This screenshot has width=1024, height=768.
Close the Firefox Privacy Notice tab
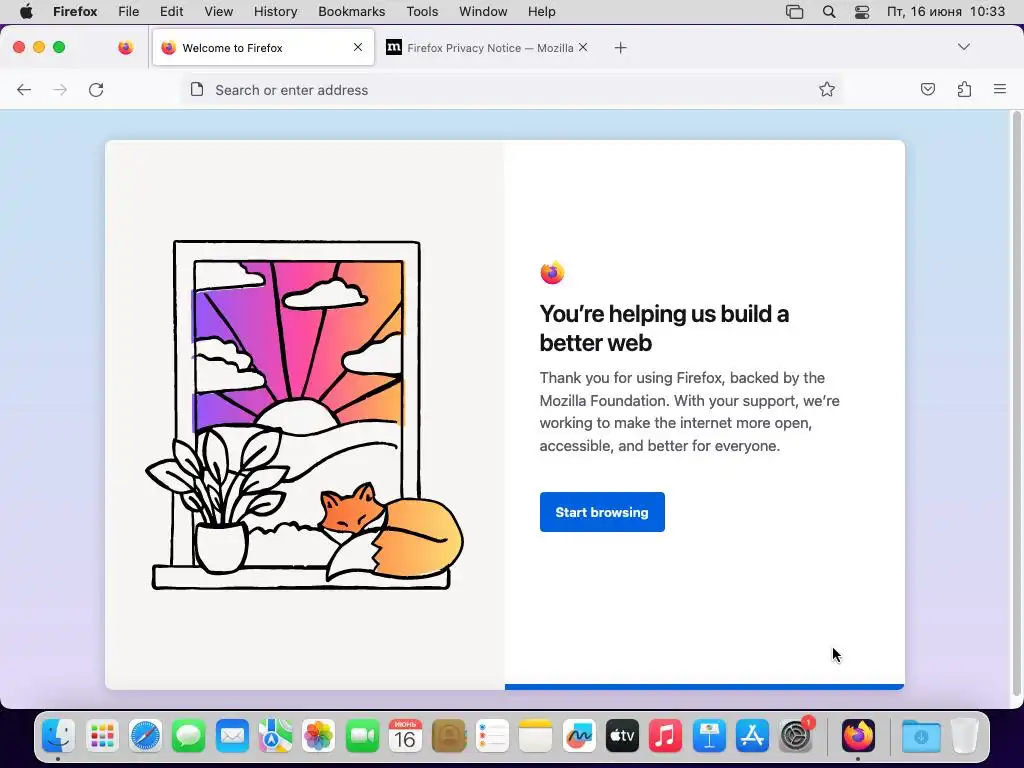point(583,47)
